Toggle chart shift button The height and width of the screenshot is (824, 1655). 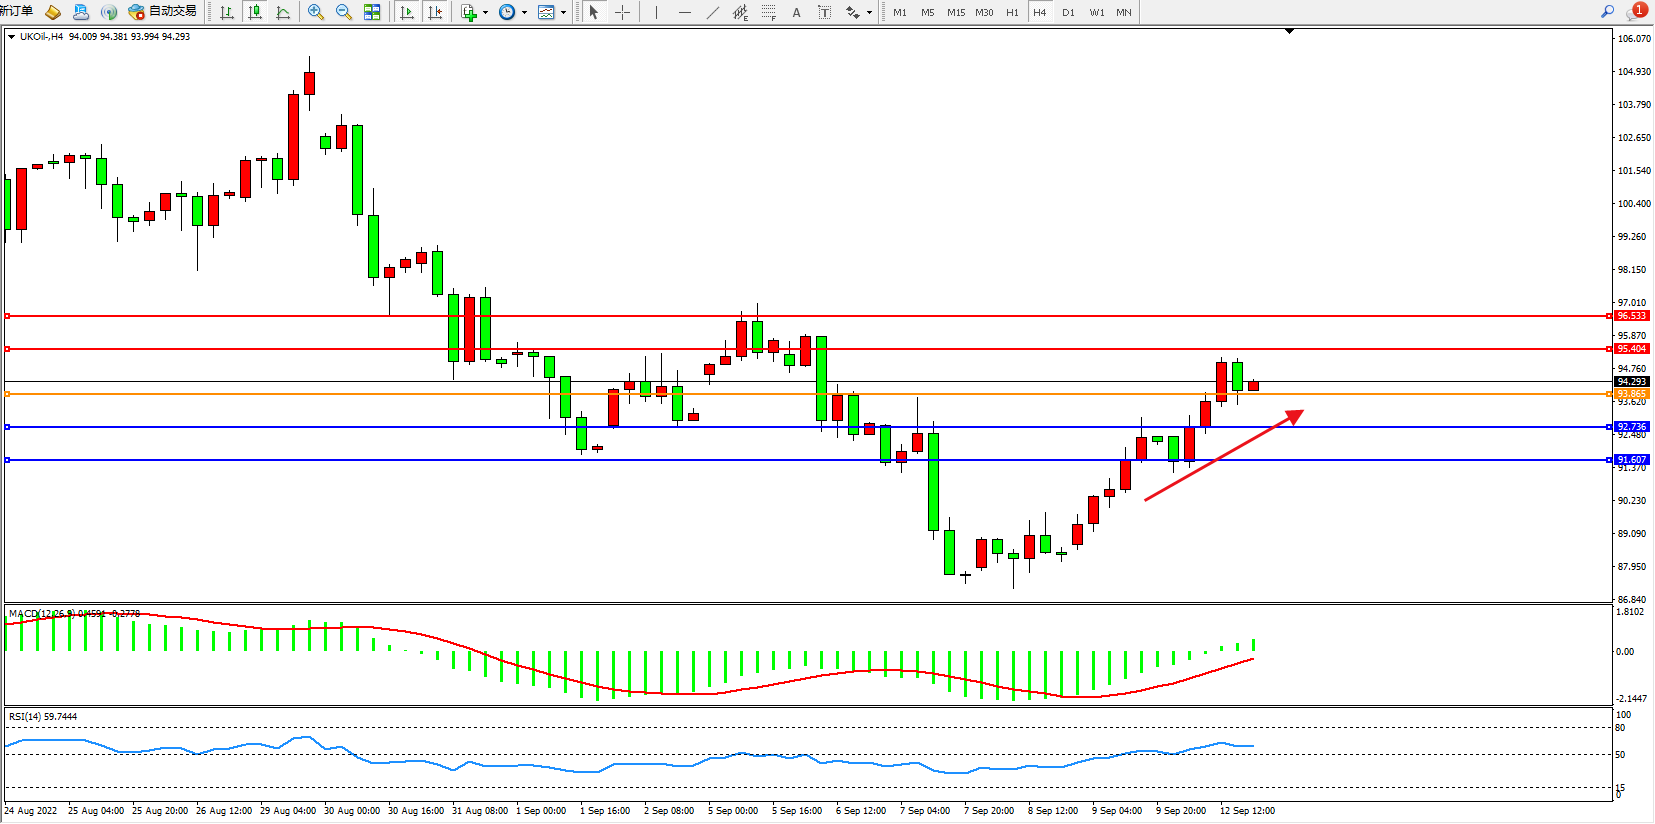point(435,12)
